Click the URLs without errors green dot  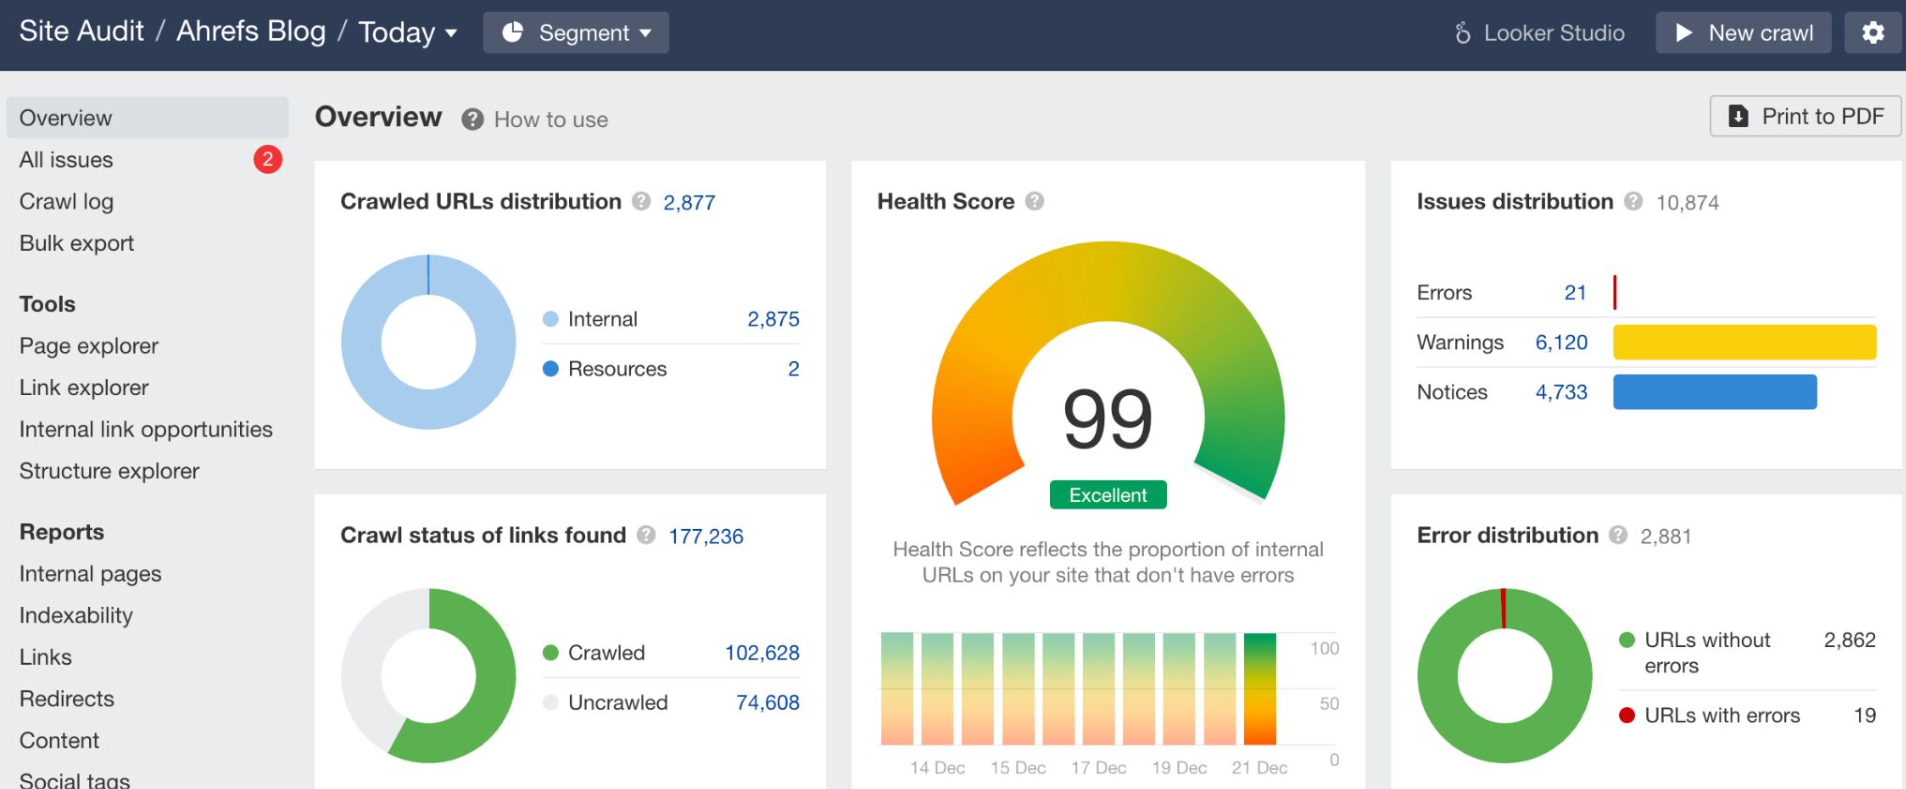pyautogui.click(x=1627, y=640)
